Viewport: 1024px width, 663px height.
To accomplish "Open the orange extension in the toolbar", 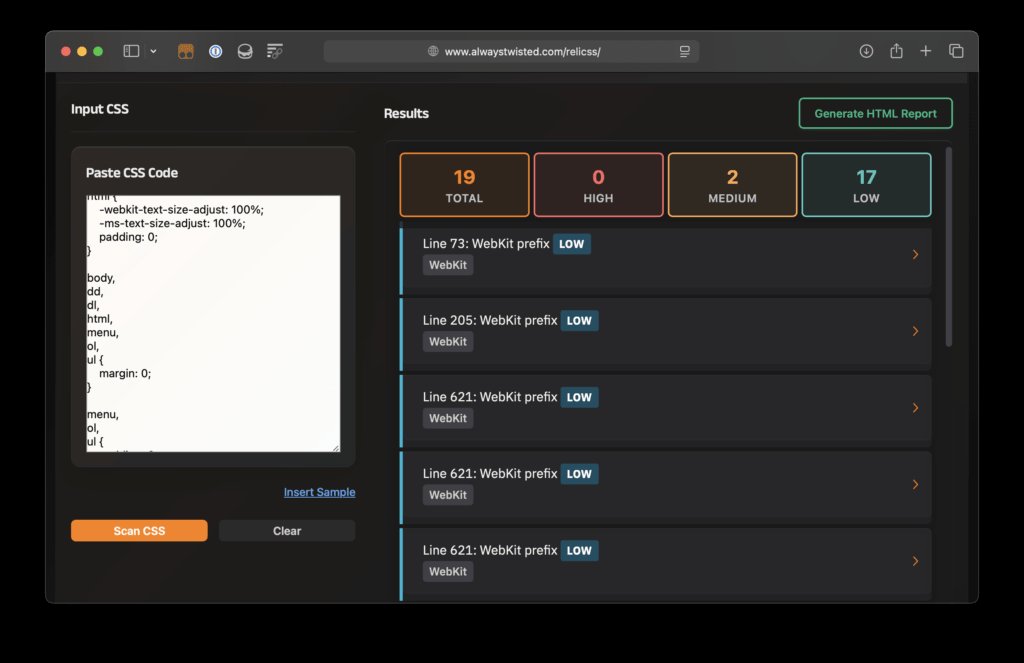I will pos(186,50).
